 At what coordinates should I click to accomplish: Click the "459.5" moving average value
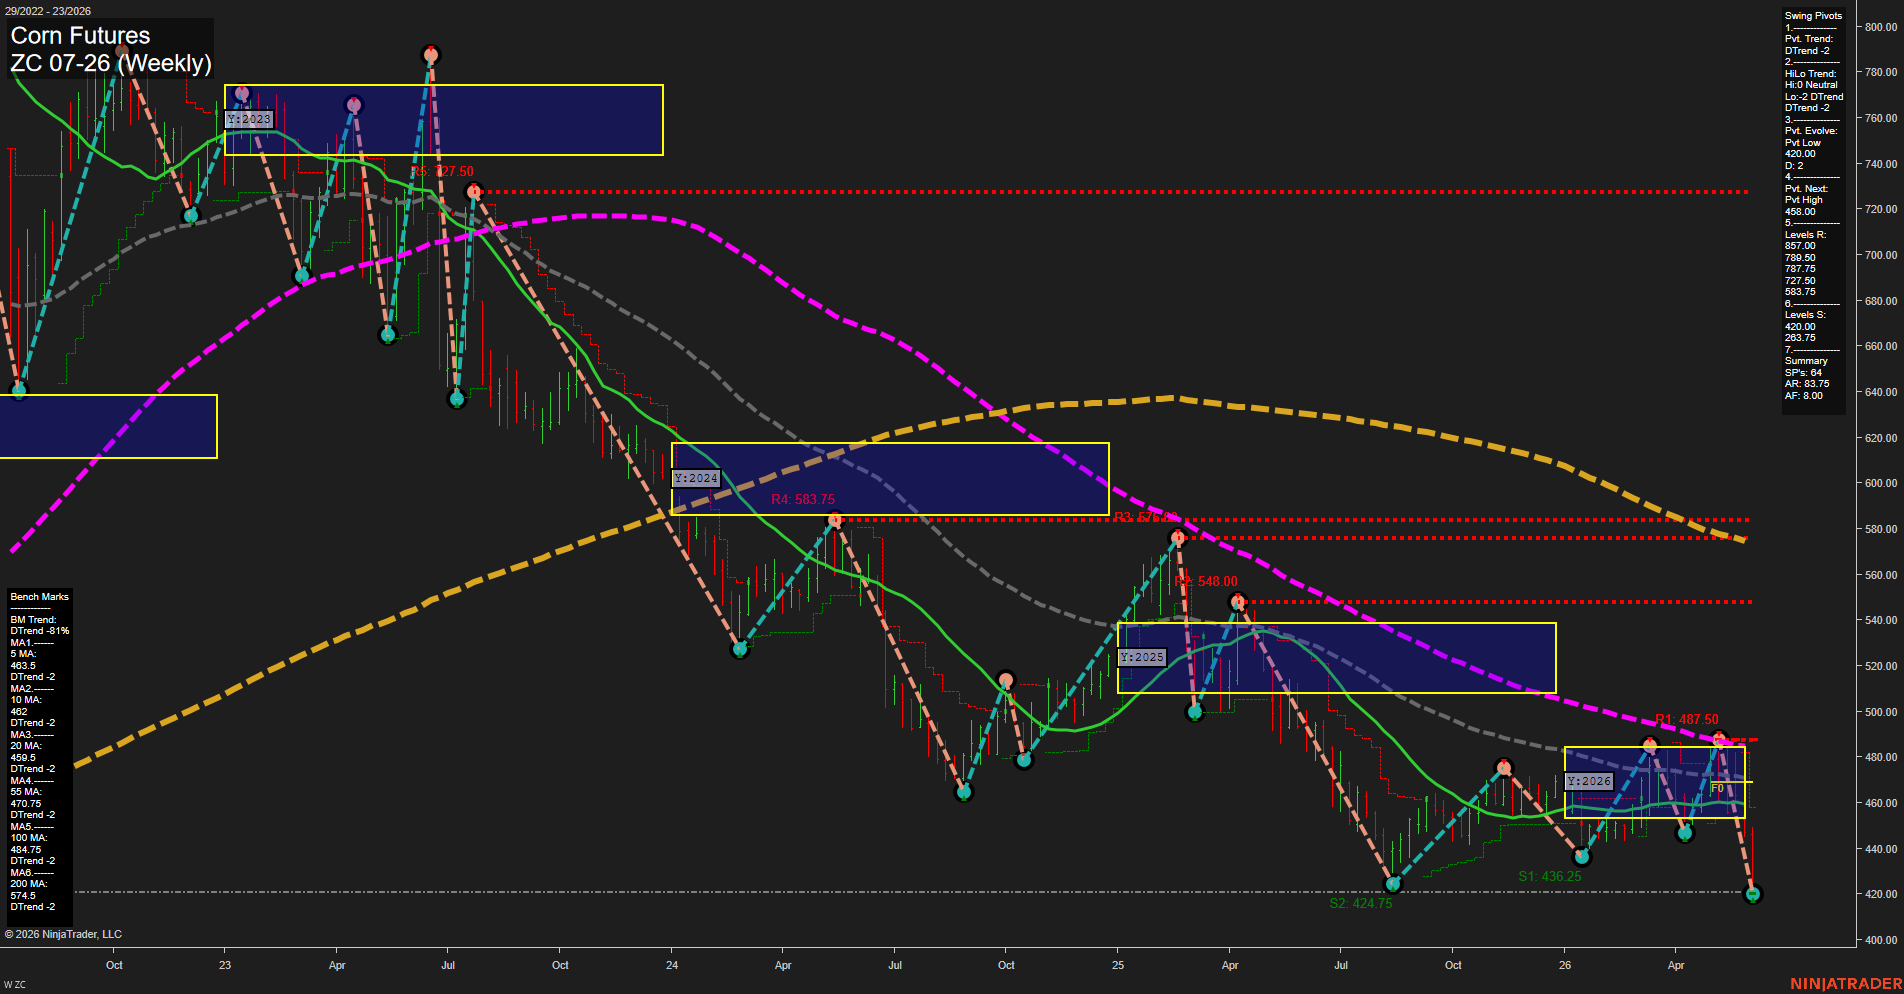[23, 758]
